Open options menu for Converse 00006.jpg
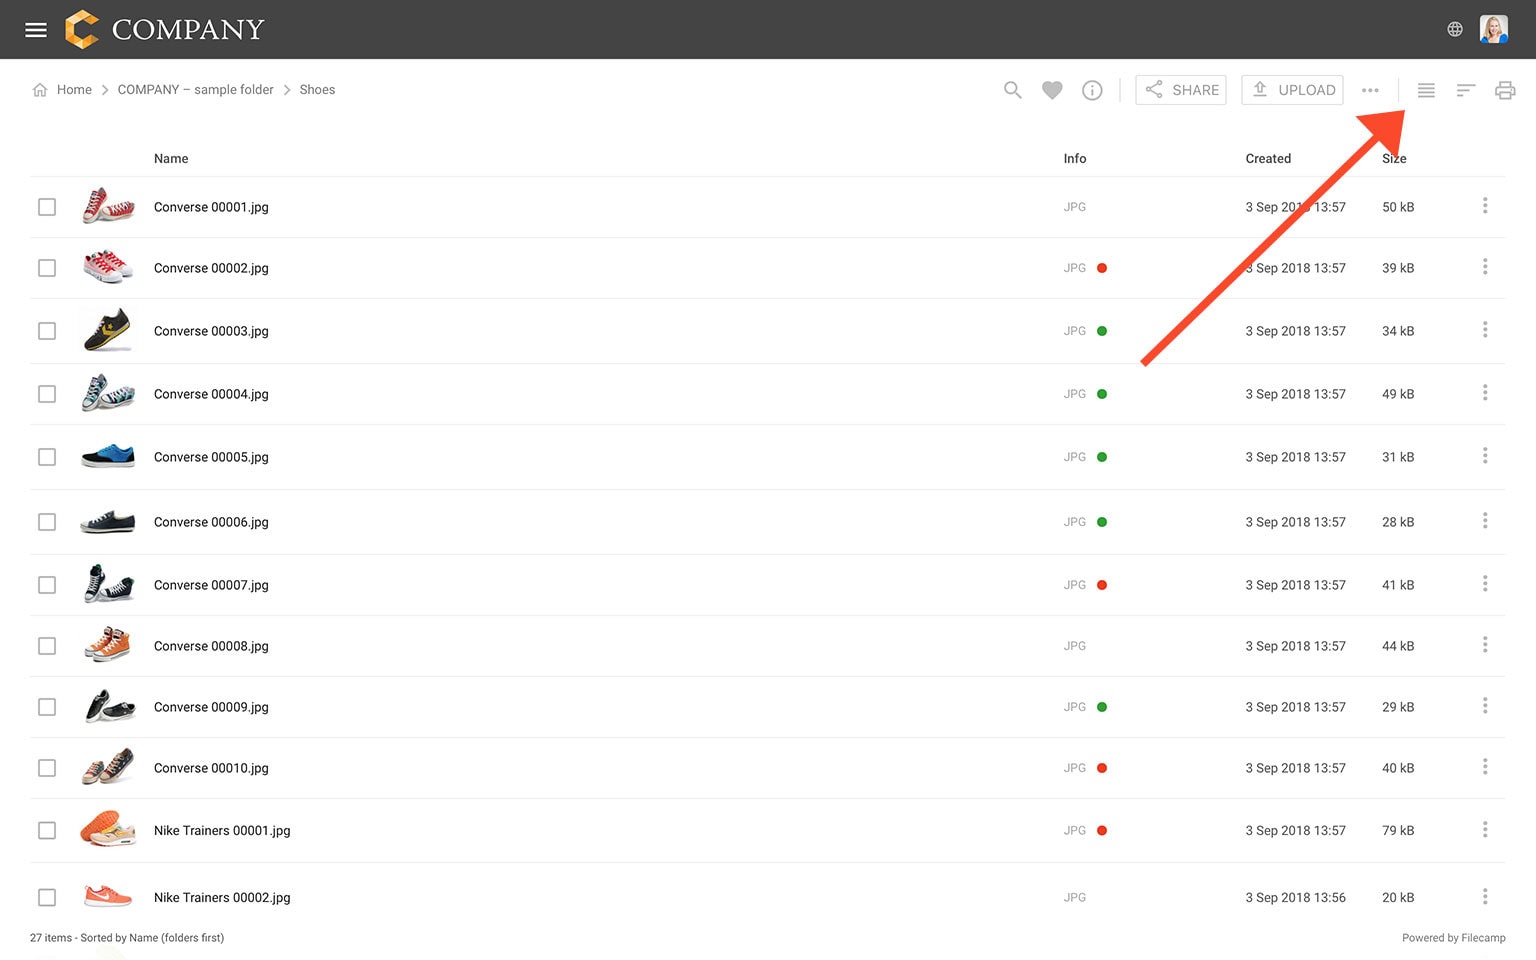The height and width of the screenshot is (960, 1536). coord(1485,520)
